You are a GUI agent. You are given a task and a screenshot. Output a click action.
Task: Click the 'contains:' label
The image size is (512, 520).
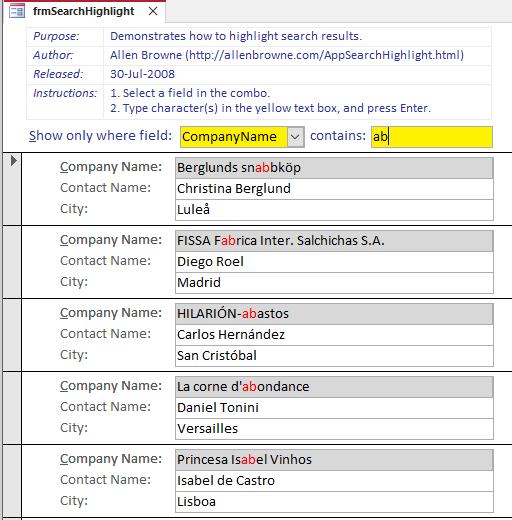point(338,136)
